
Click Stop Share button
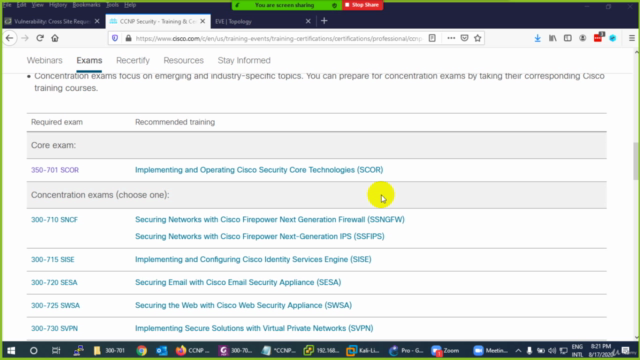point(362,5)
